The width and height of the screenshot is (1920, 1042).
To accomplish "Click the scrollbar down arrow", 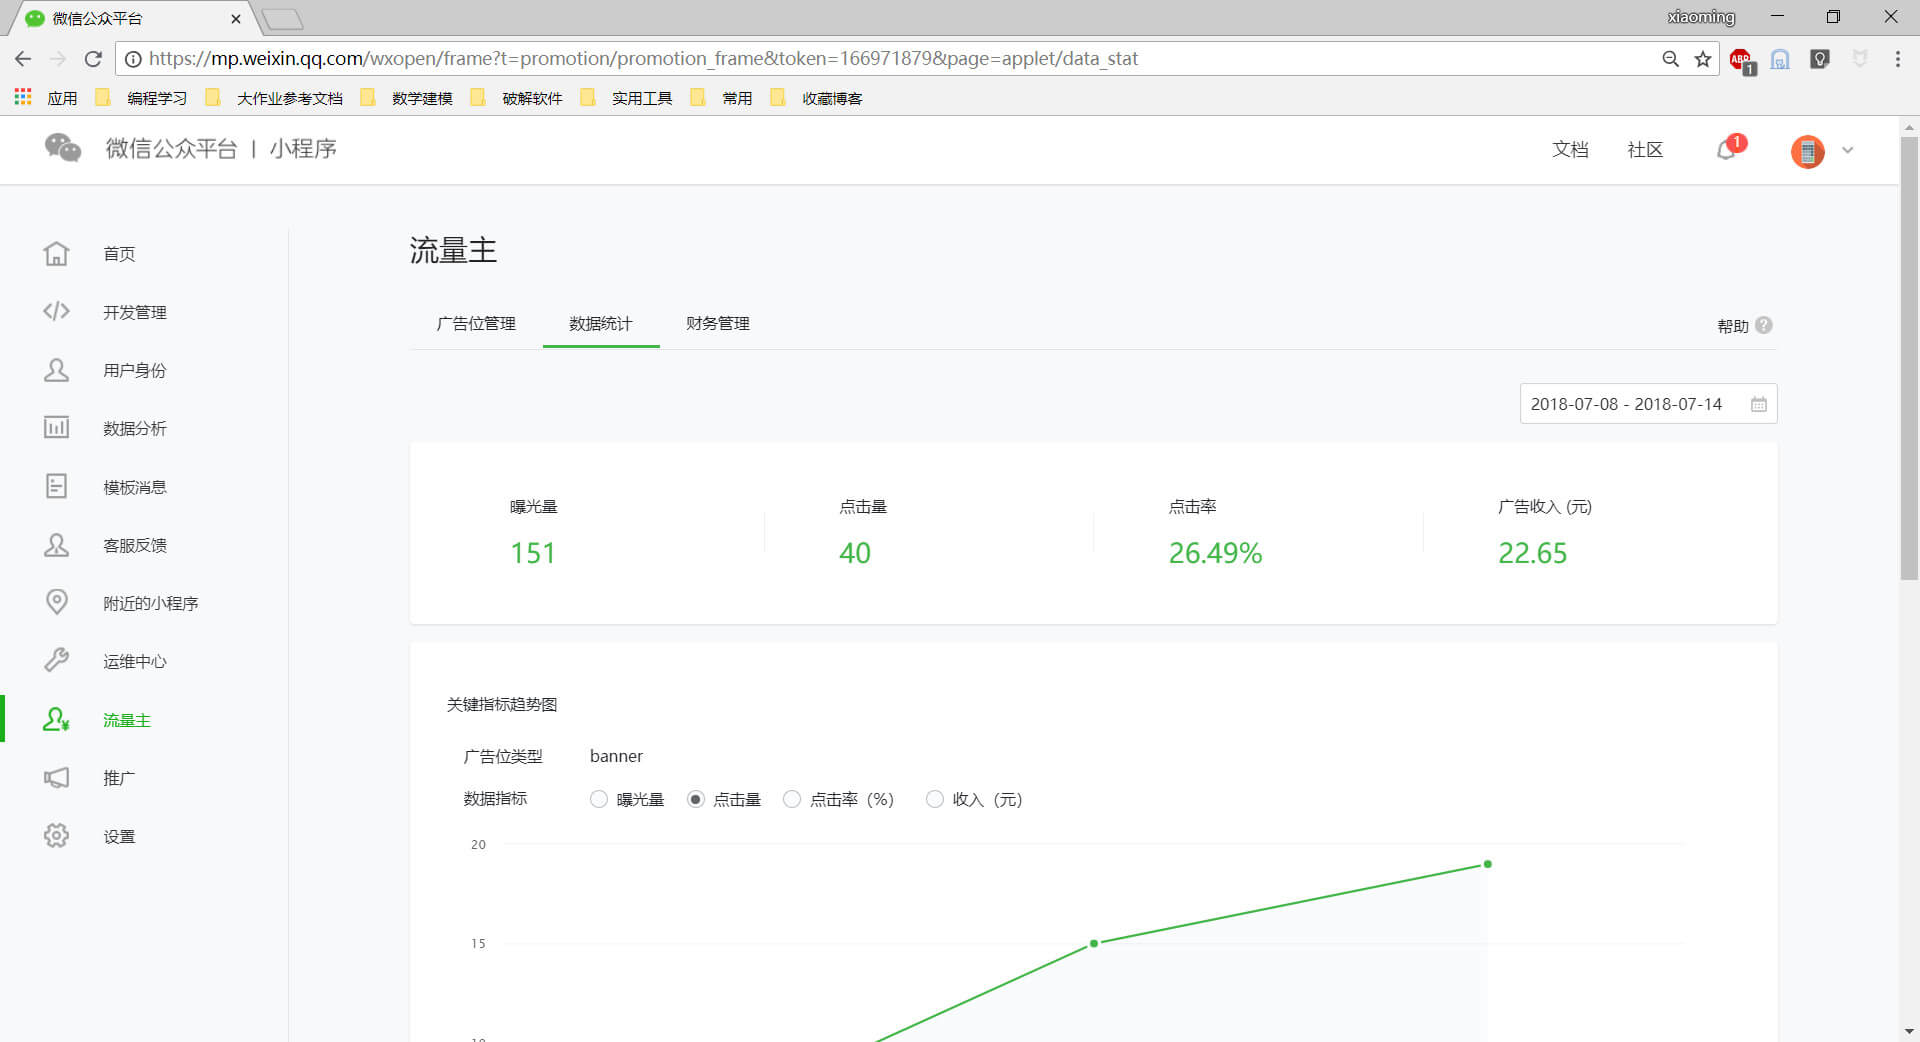I will click(1909, 1031).
